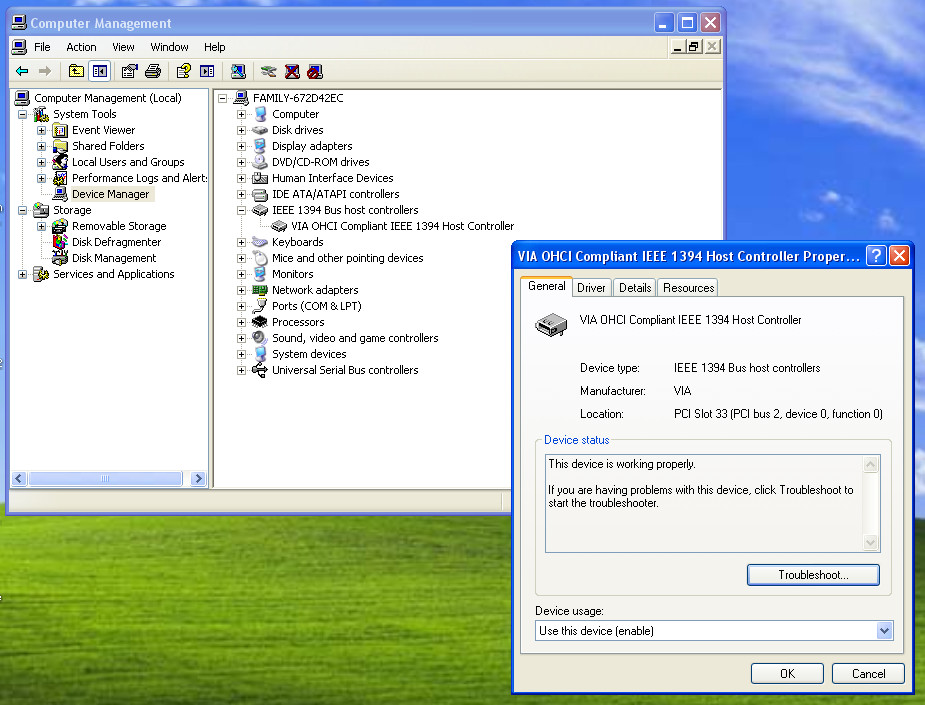Select the VIA OHCI Compliant IEEE 1394 Host Controller device
This screenshot has width=925, height=705.
pos(402,226)
